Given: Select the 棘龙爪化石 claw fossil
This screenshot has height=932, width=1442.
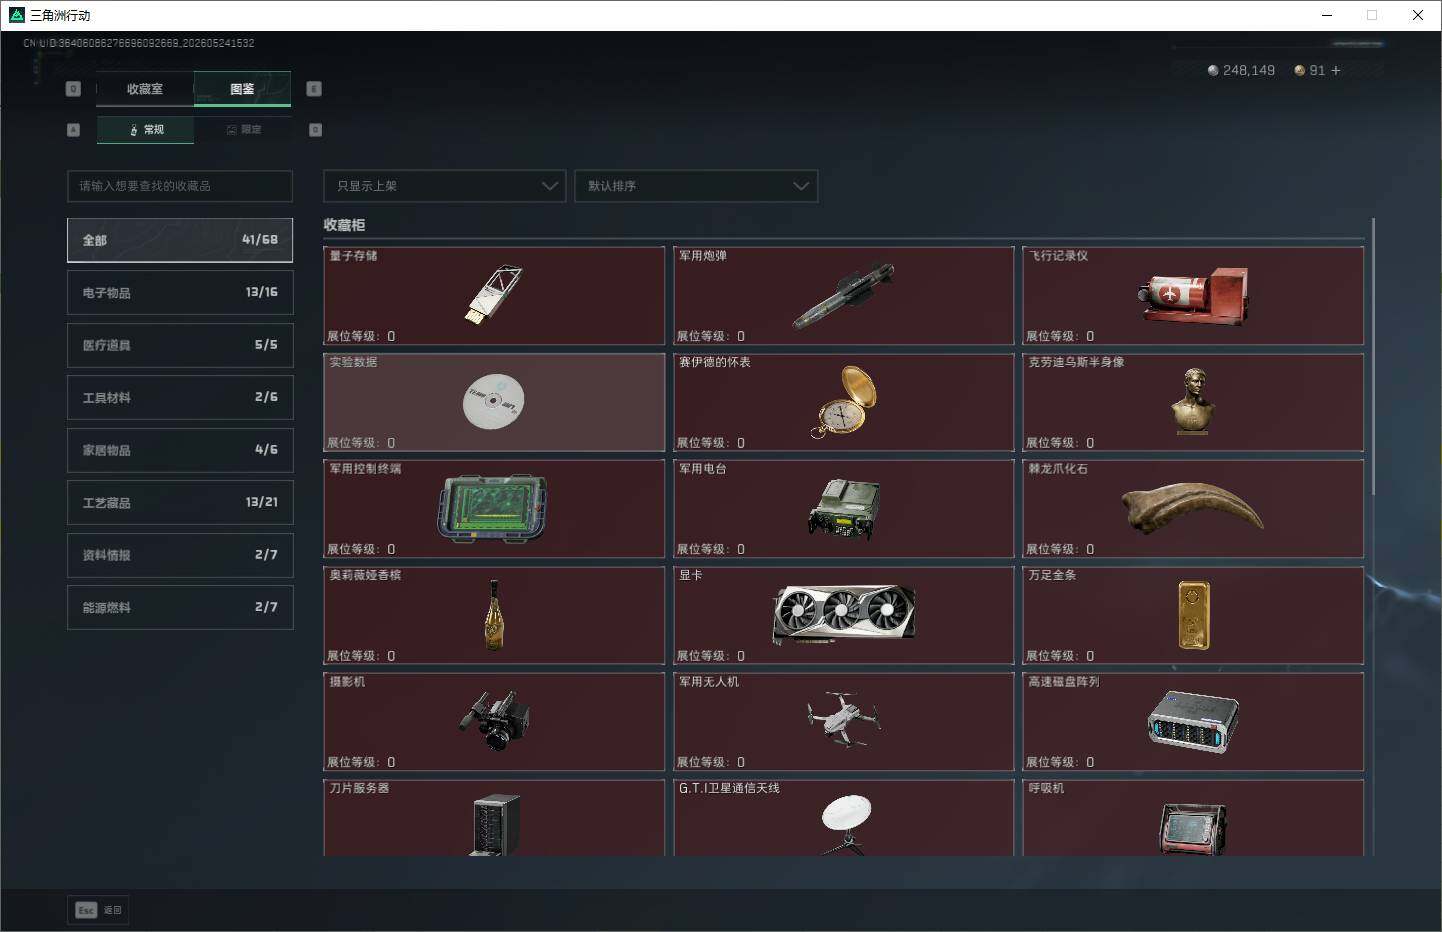Looking at the screenshot, I should point(1193,508).
